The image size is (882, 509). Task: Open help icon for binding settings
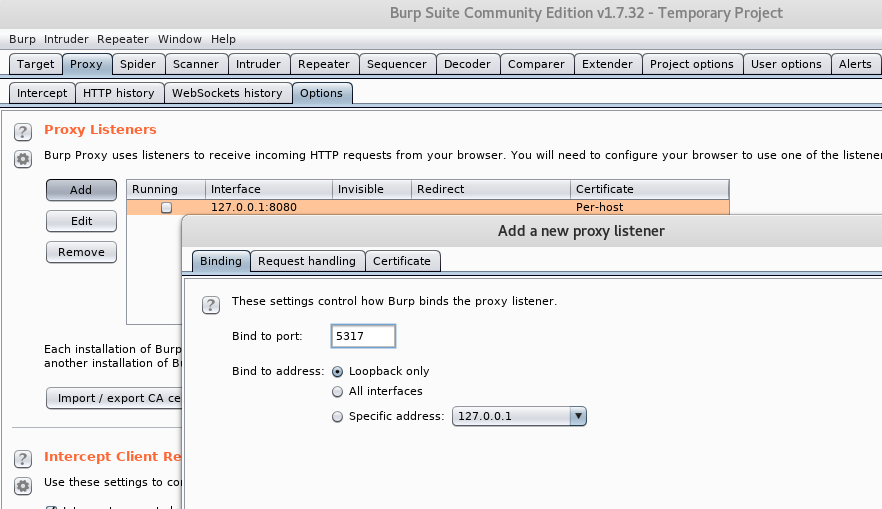(211, 305)
